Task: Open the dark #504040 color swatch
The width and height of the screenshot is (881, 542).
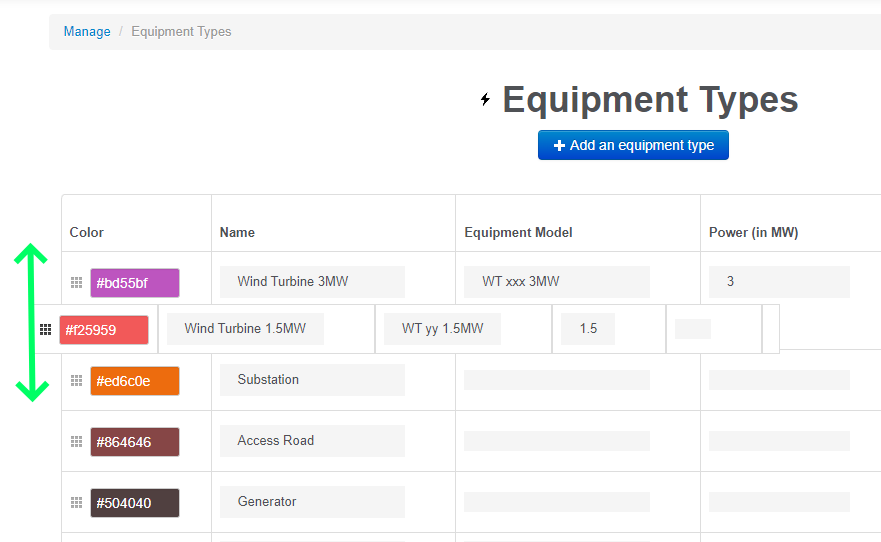Action: [134, 503]
